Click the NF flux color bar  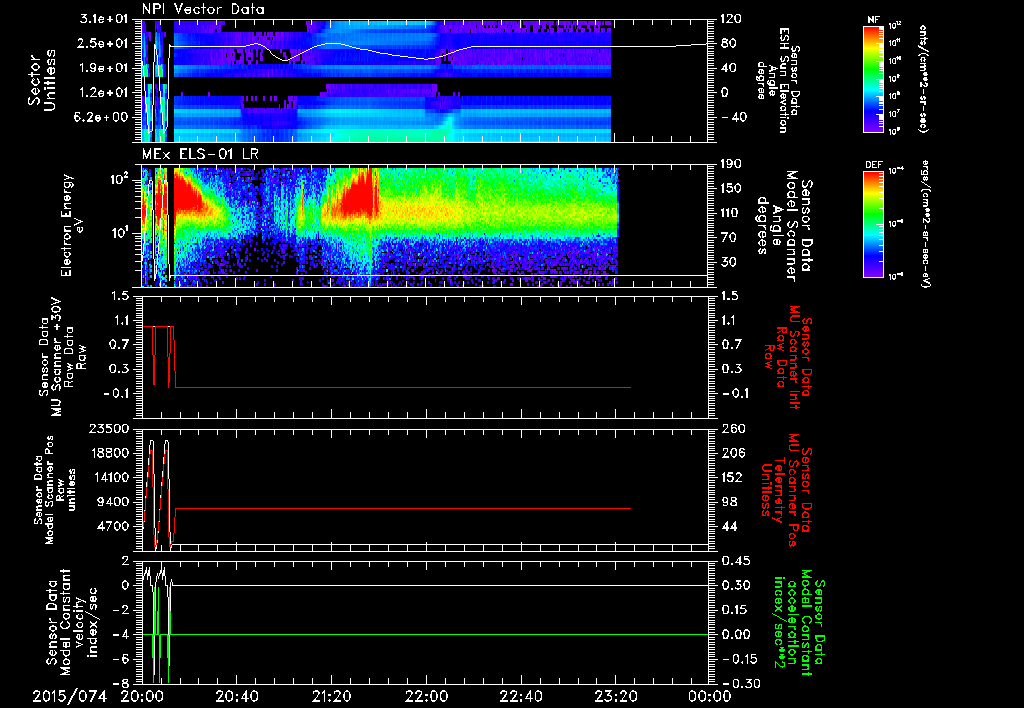874,78
